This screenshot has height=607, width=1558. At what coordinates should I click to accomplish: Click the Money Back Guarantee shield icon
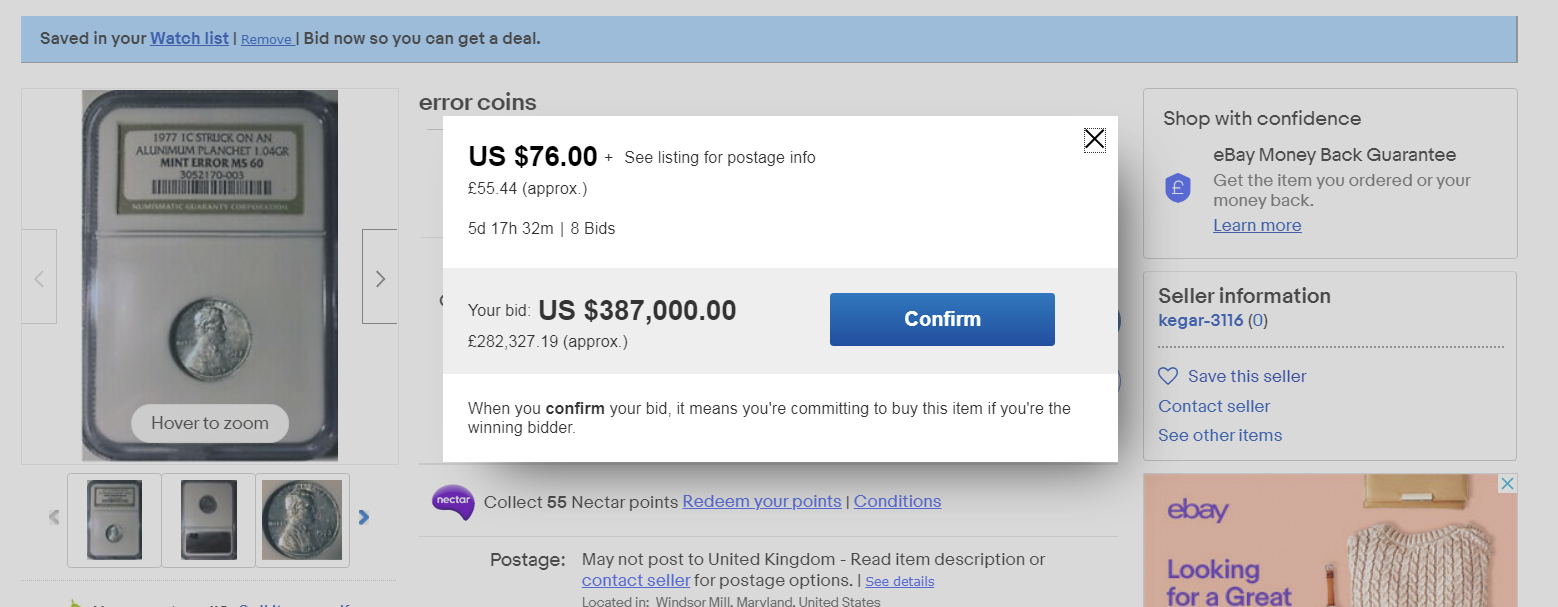pos(1178,187)
